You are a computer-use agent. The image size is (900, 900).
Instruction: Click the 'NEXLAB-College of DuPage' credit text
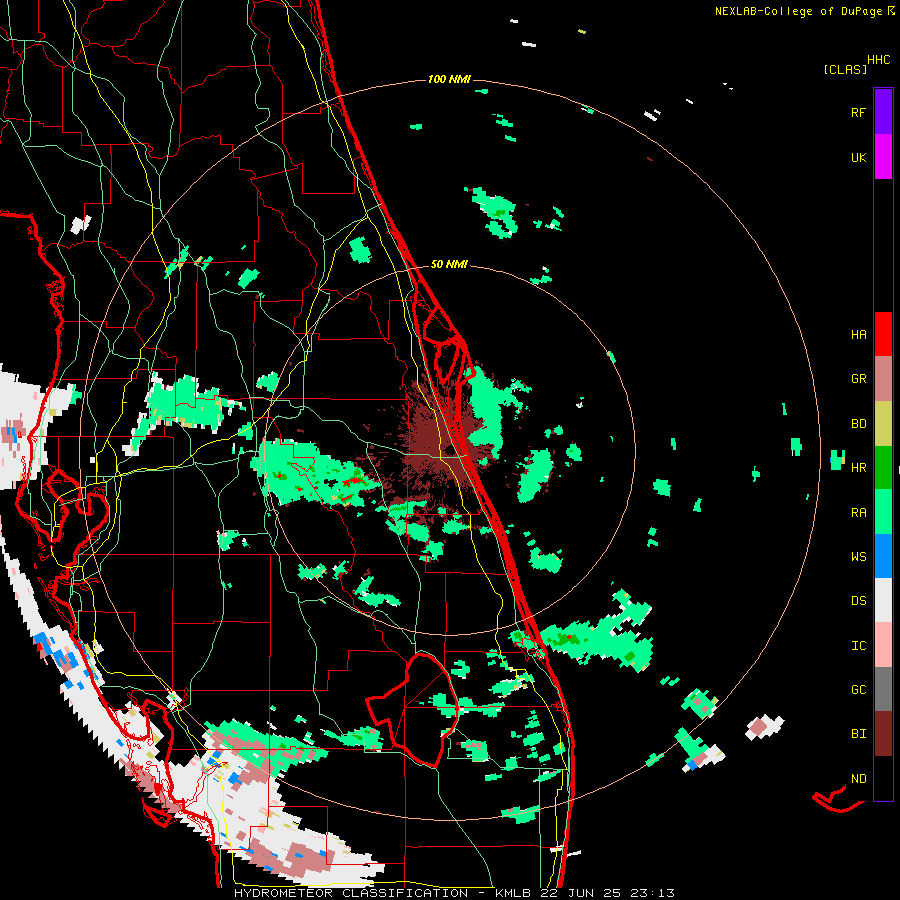coord(798,11)
